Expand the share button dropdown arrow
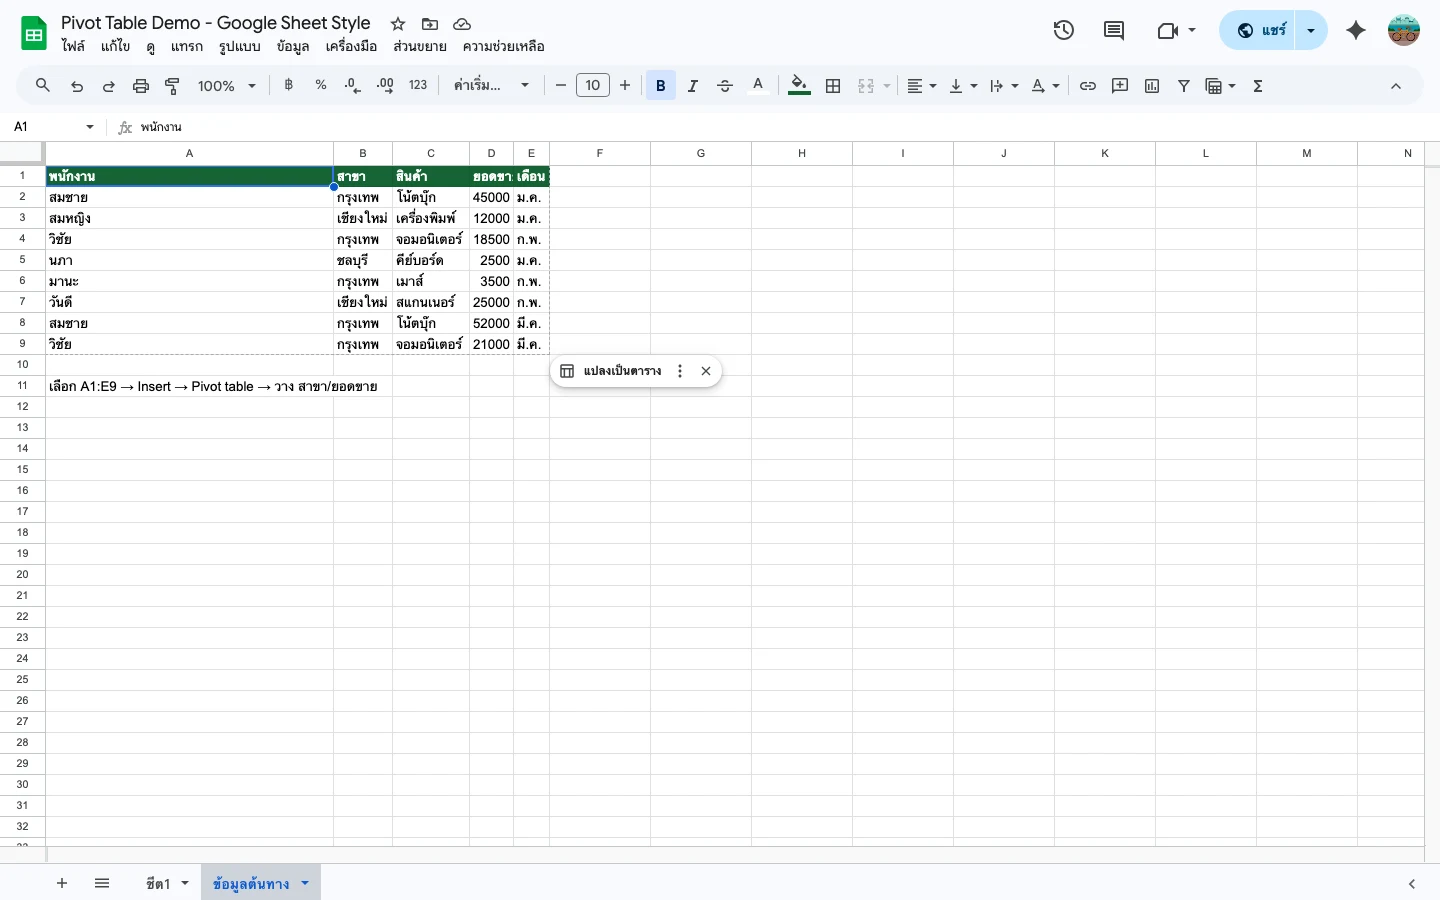The image size is (1440, 900). [1310, 30]
